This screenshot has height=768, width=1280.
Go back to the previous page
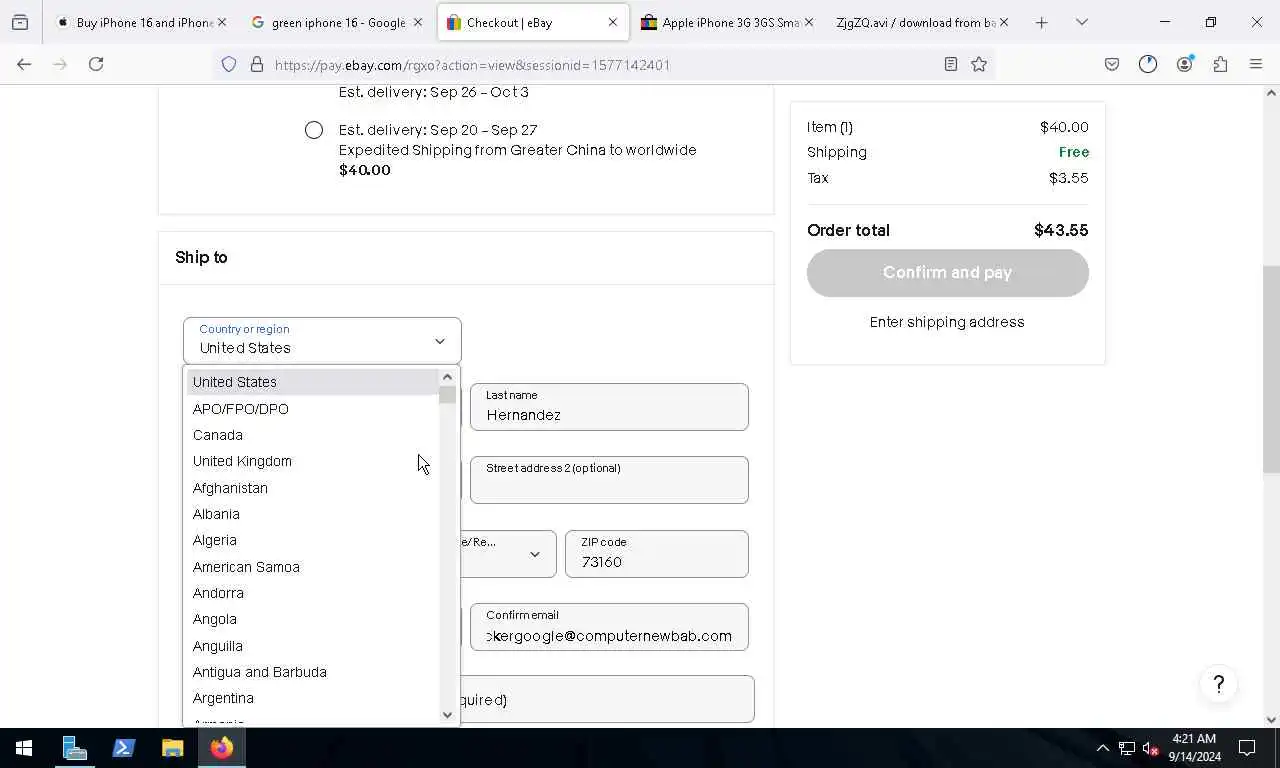[x=24, y=64]
